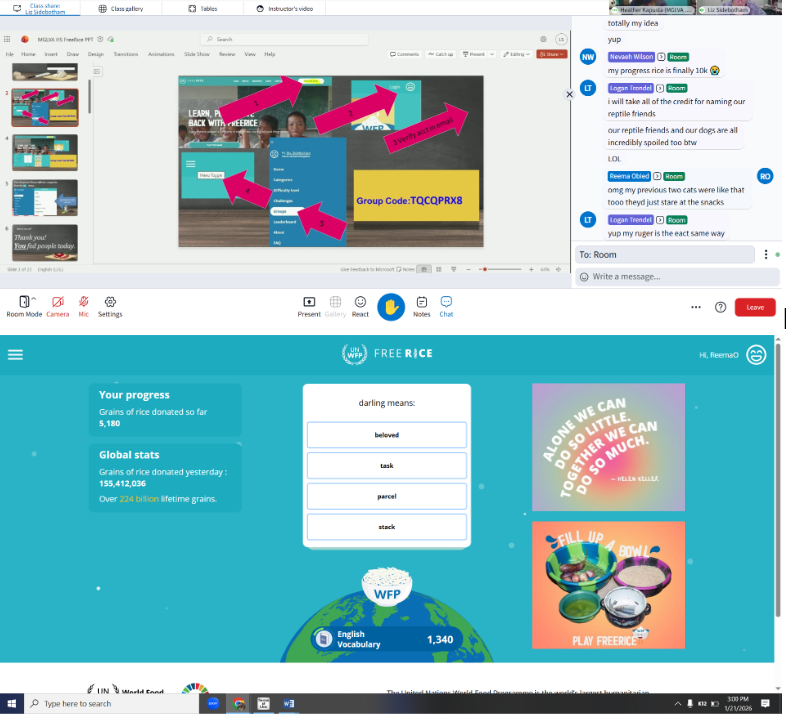The image size is (786, 715).
Task: Choose the answer task
Action: (x=386, y=466)
